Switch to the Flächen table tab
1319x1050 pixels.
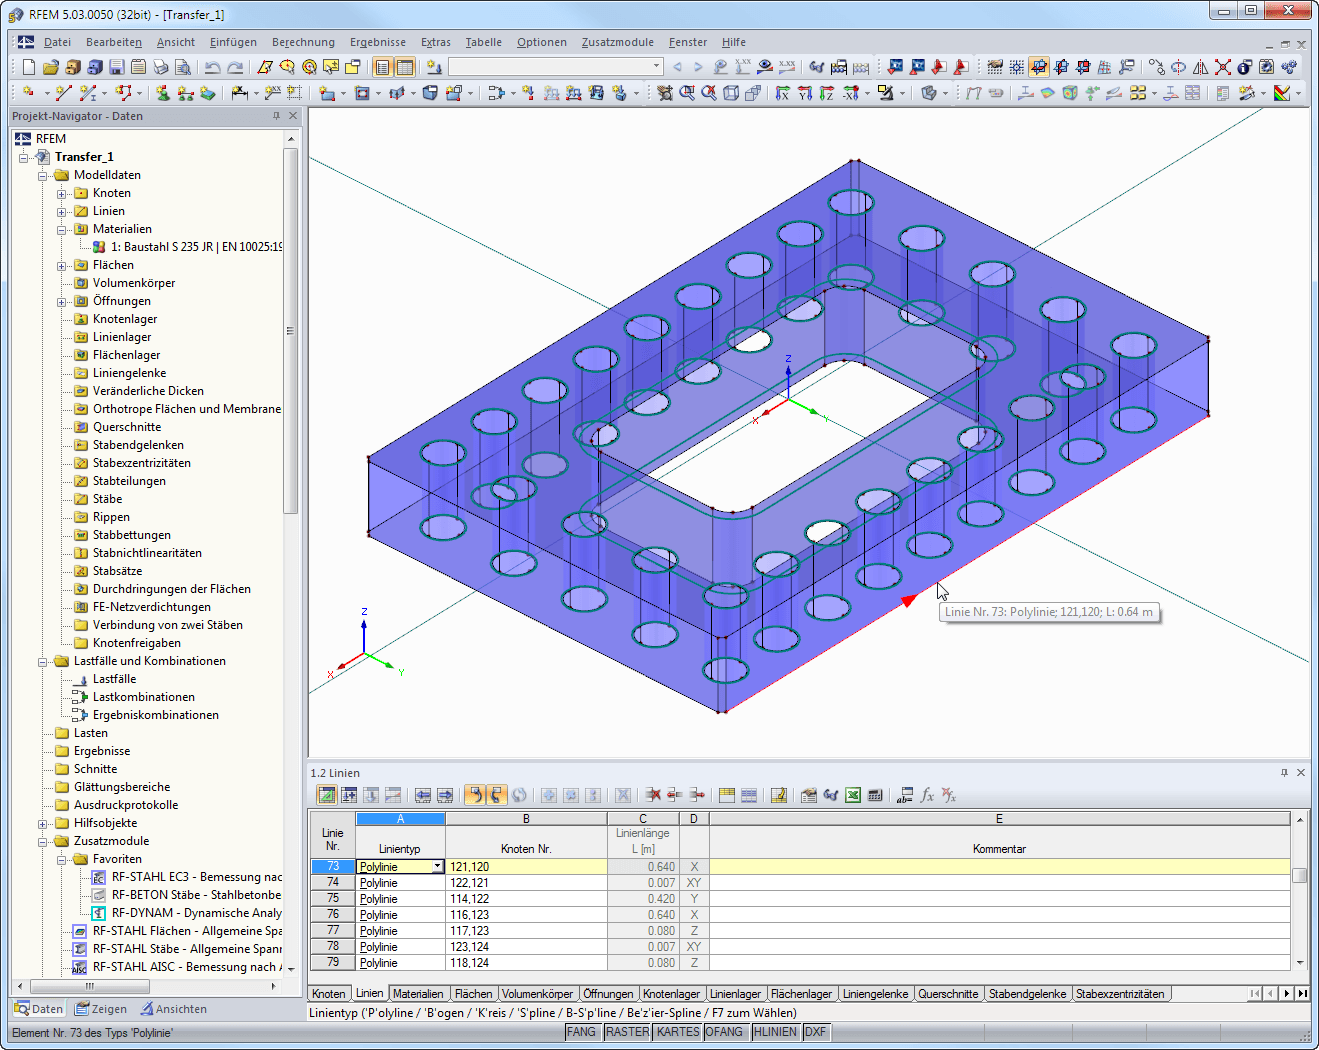coord(473,994)
